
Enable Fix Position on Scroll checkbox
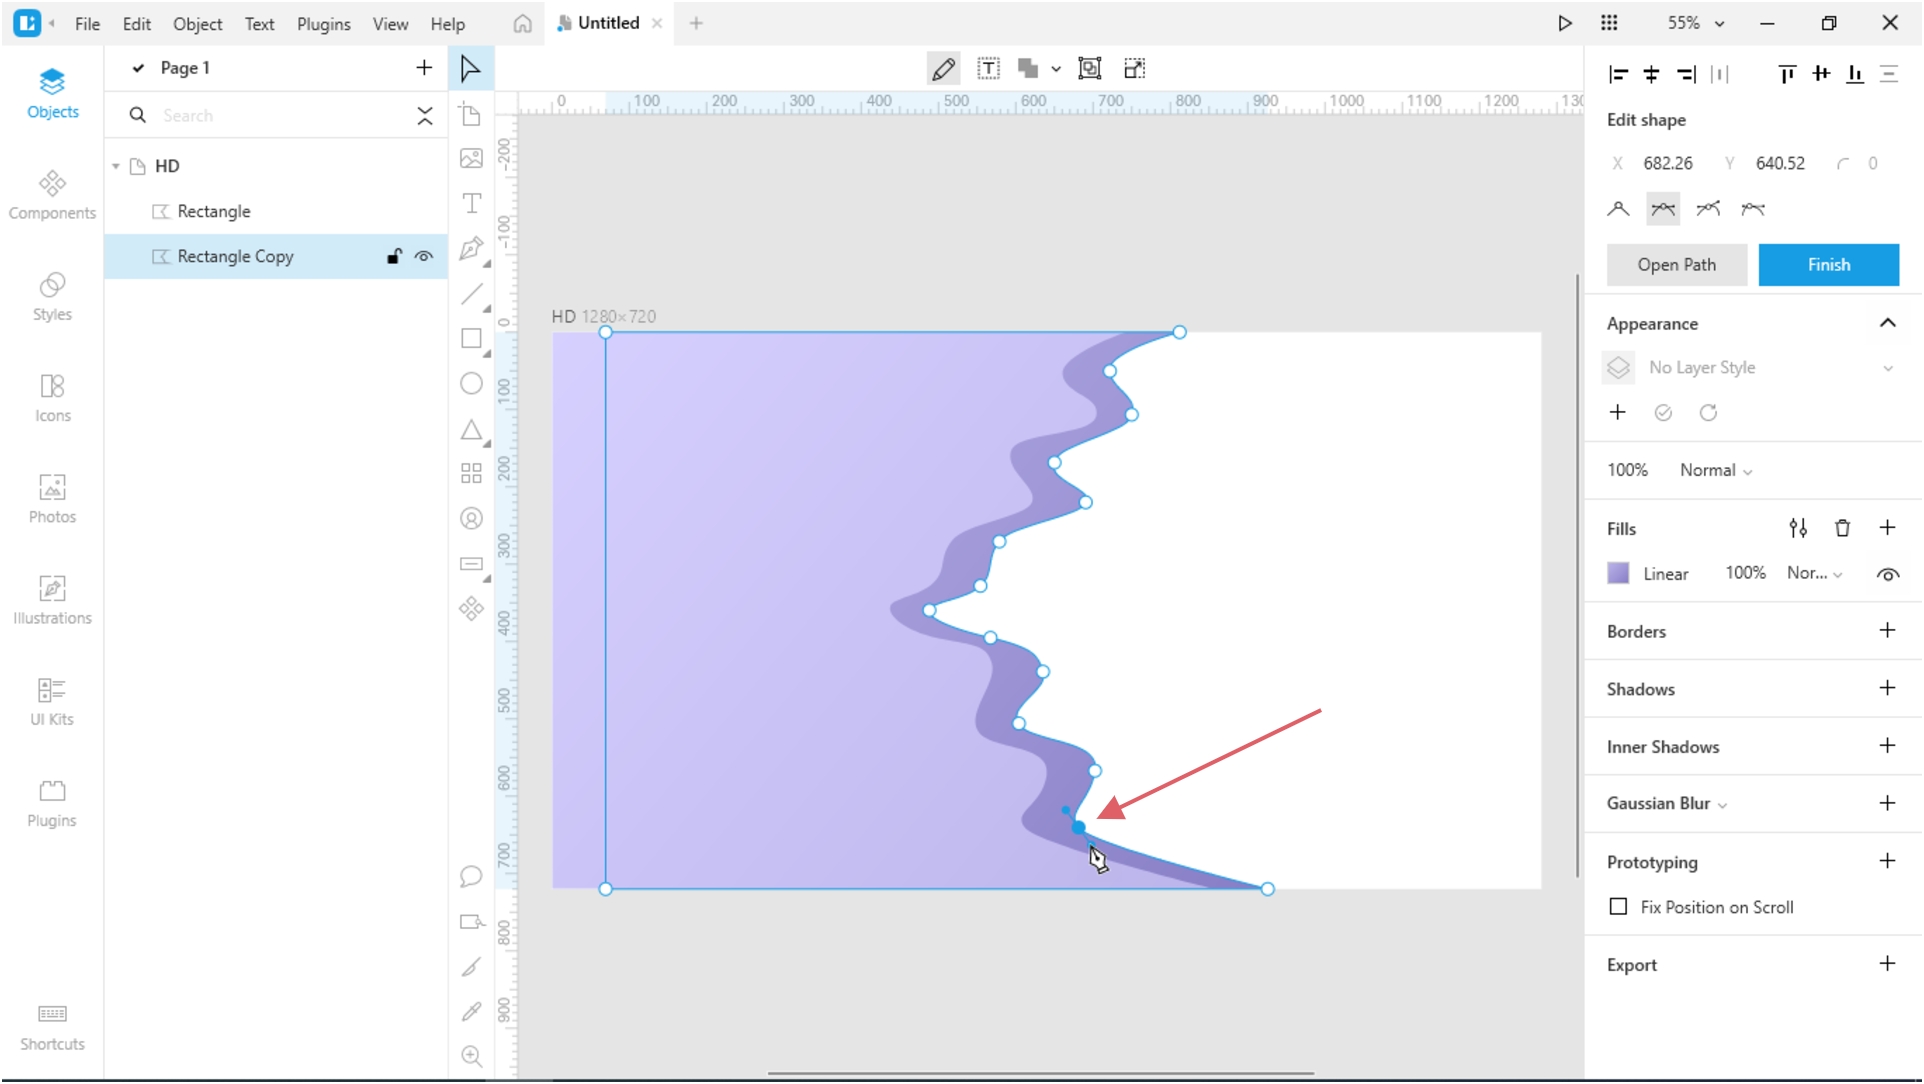(x=1619, y=907)
